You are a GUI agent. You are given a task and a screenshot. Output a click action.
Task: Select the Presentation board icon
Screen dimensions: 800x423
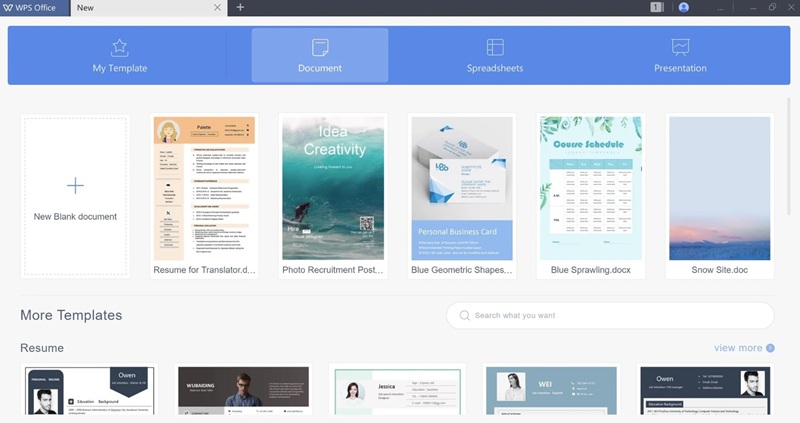click(x=680, y=47)
